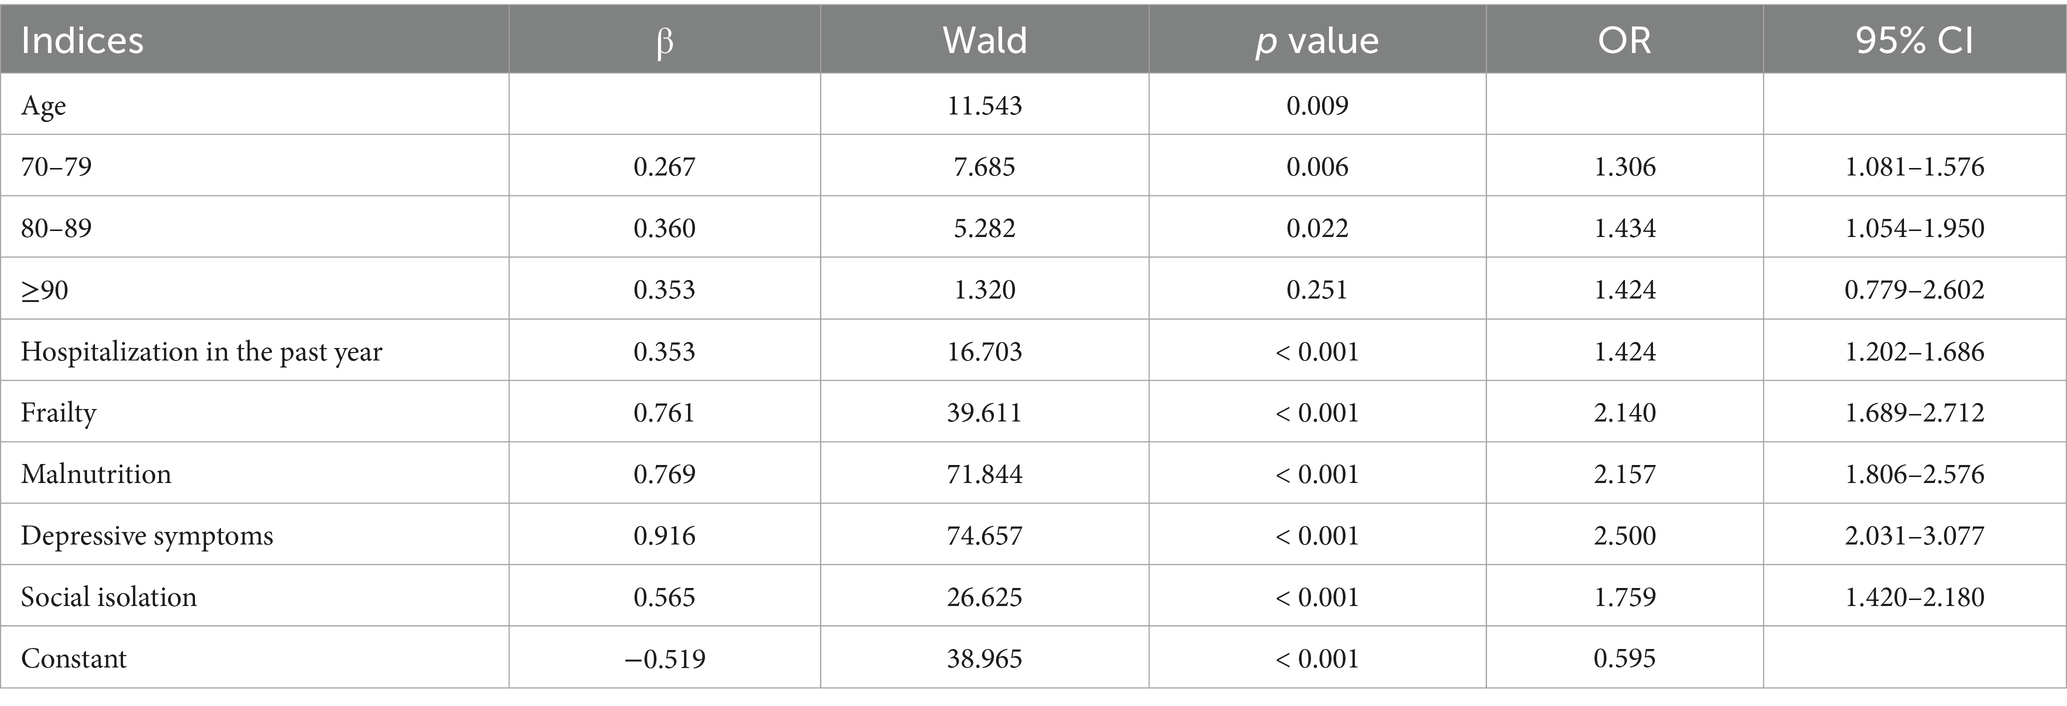Select the Age row label
The width and height of the screenshot is (2067, 706).
44,105
